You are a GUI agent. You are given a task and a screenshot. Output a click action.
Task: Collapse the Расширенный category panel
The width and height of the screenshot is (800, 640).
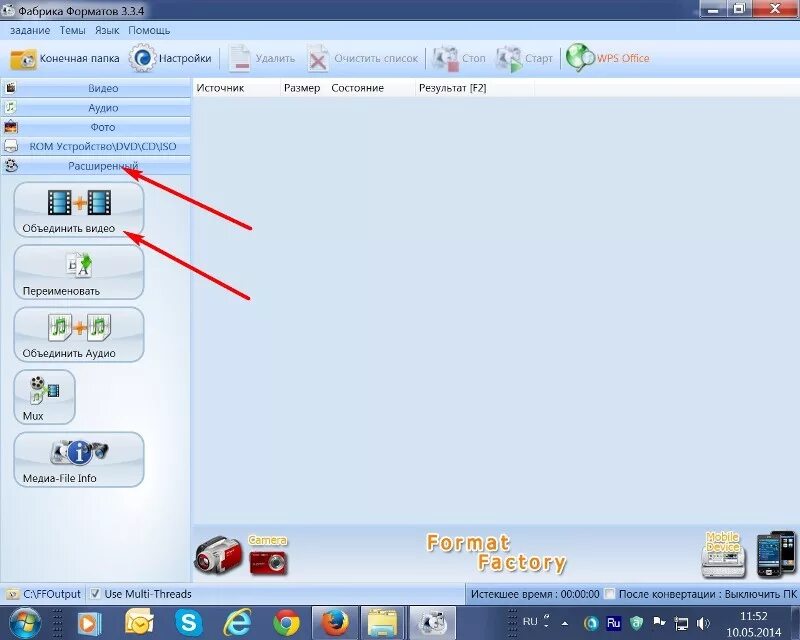point(96,166)
